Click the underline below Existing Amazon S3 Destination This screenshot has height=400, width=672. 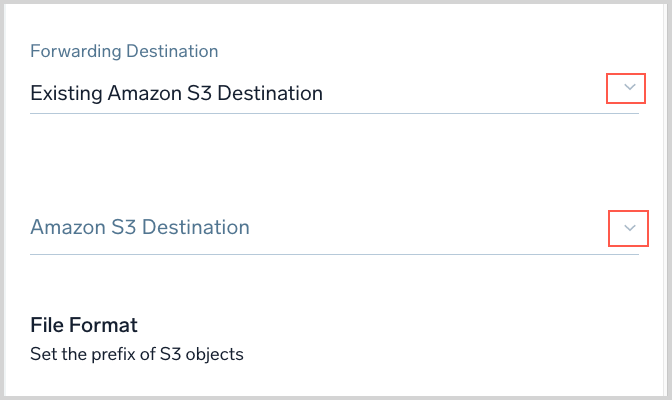tap(334, 113)
